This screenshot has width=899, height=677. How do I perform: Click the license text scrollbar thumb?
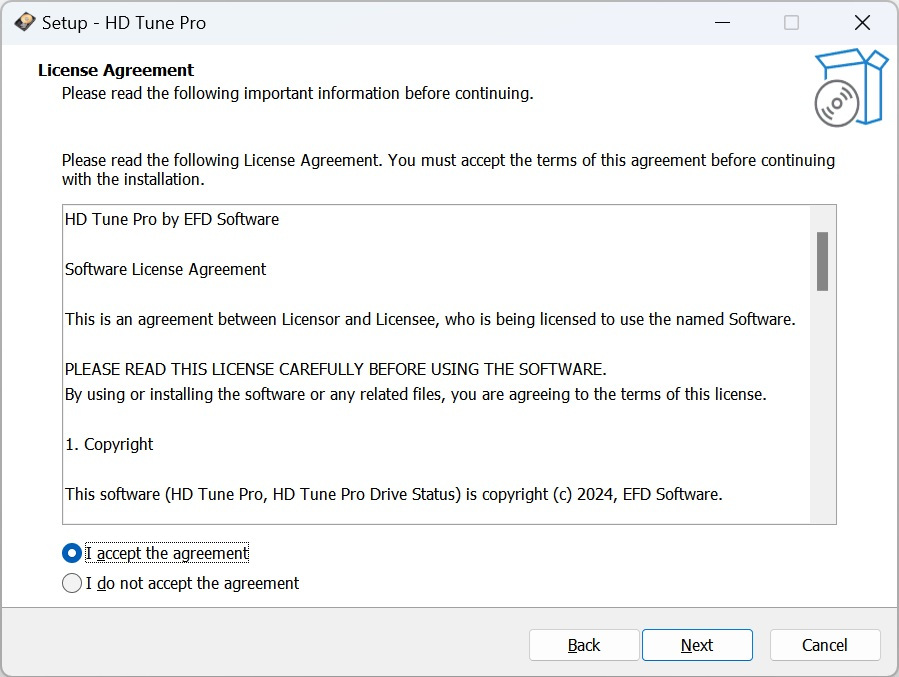click(823, 261)
